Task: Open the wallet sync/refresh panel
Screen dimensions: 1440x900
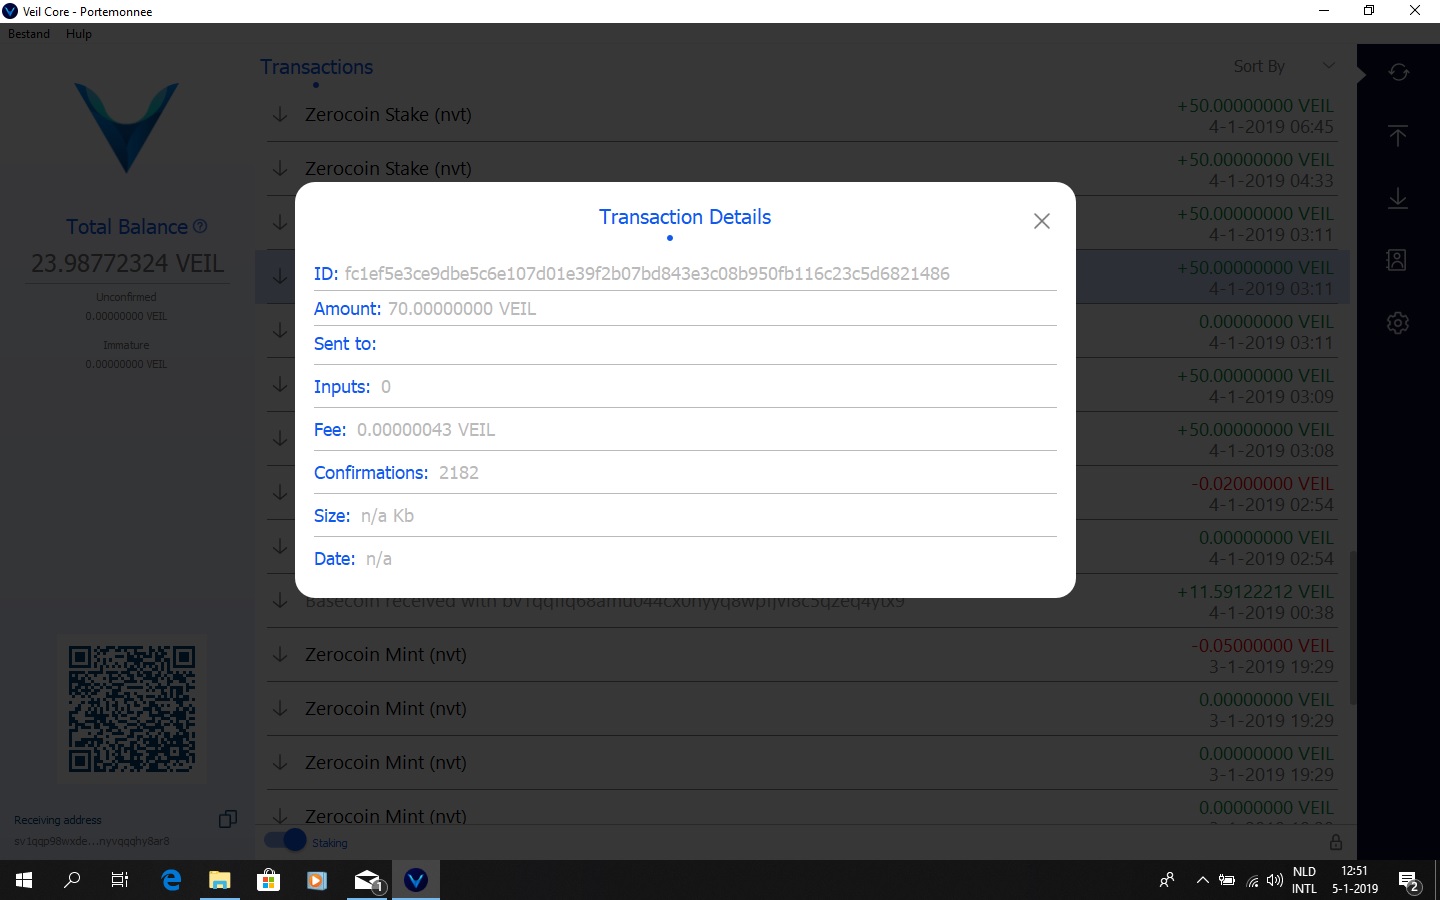Action: pyautogui.click(x=1397, y=72)
